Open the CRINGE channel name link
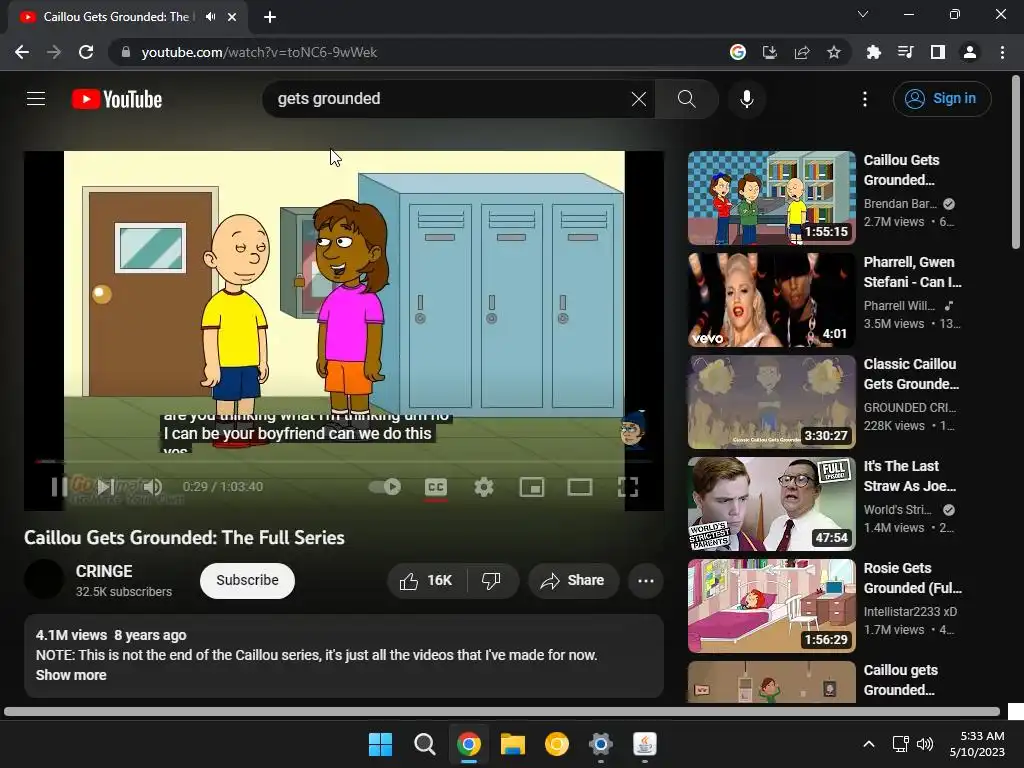 coord(104,571)
